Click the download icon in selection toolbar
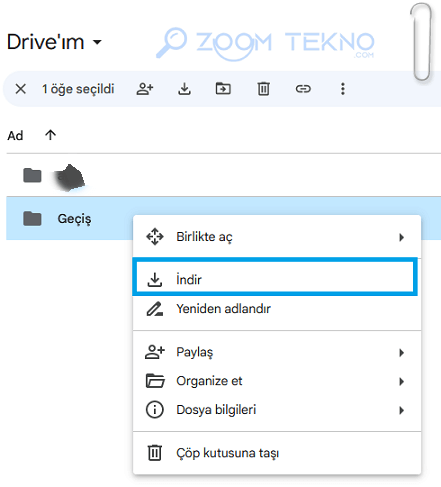The image size is (441, 487). 184,89
